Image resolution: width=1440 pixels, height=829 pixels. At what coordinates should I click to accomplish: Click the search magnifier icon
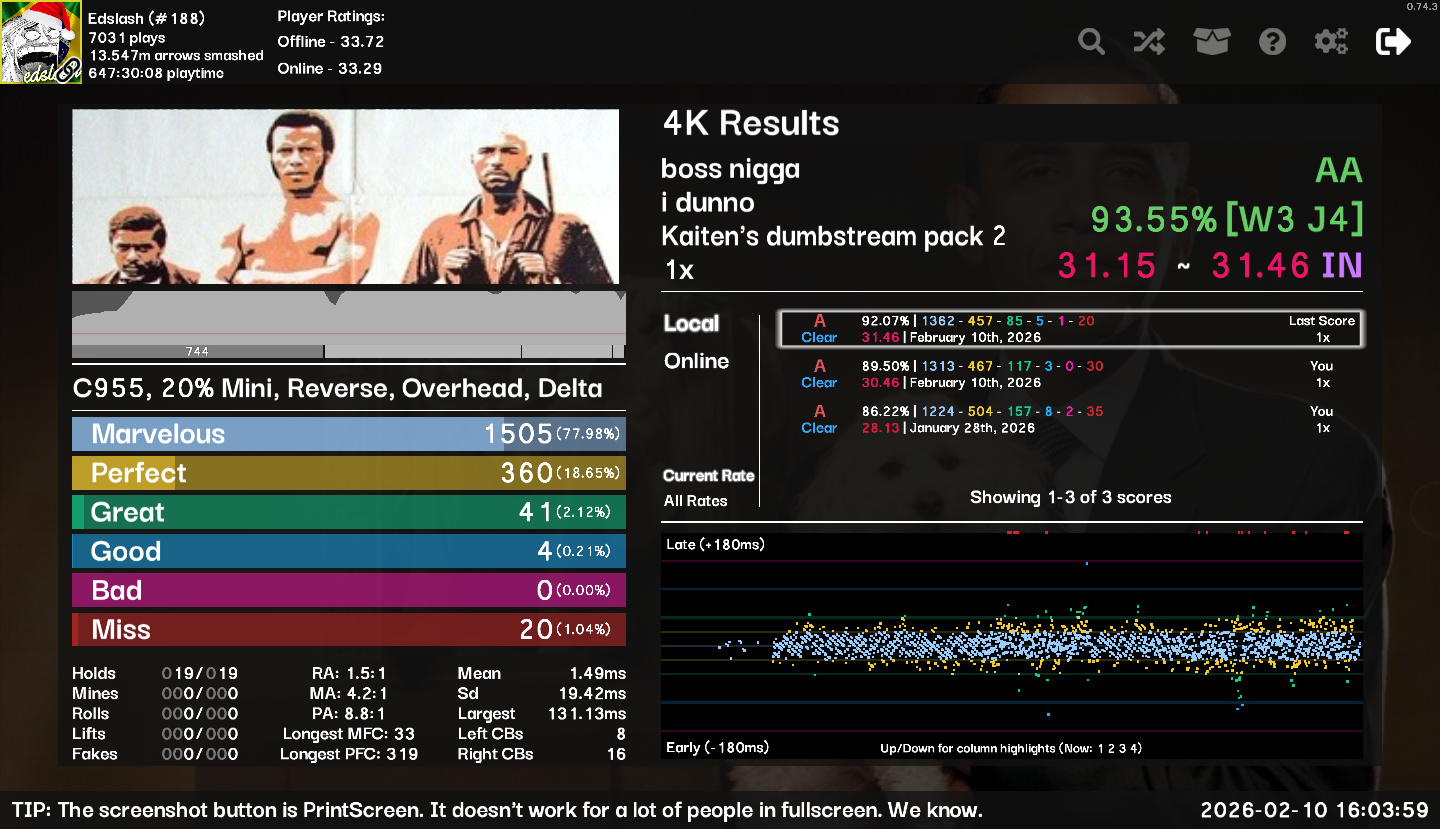point(1091,42)
